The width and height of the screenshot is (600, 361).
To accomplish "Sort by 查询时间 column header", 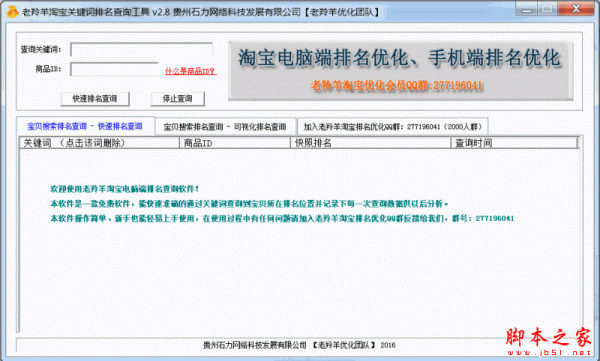I will [x=514, y=143].
